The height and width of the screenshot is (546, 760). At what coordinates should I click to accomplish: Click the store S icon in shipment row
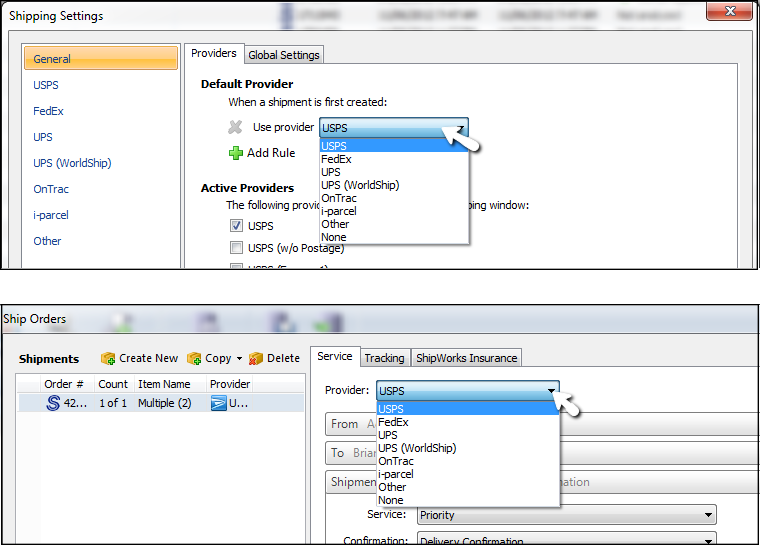tap(53, 403)
